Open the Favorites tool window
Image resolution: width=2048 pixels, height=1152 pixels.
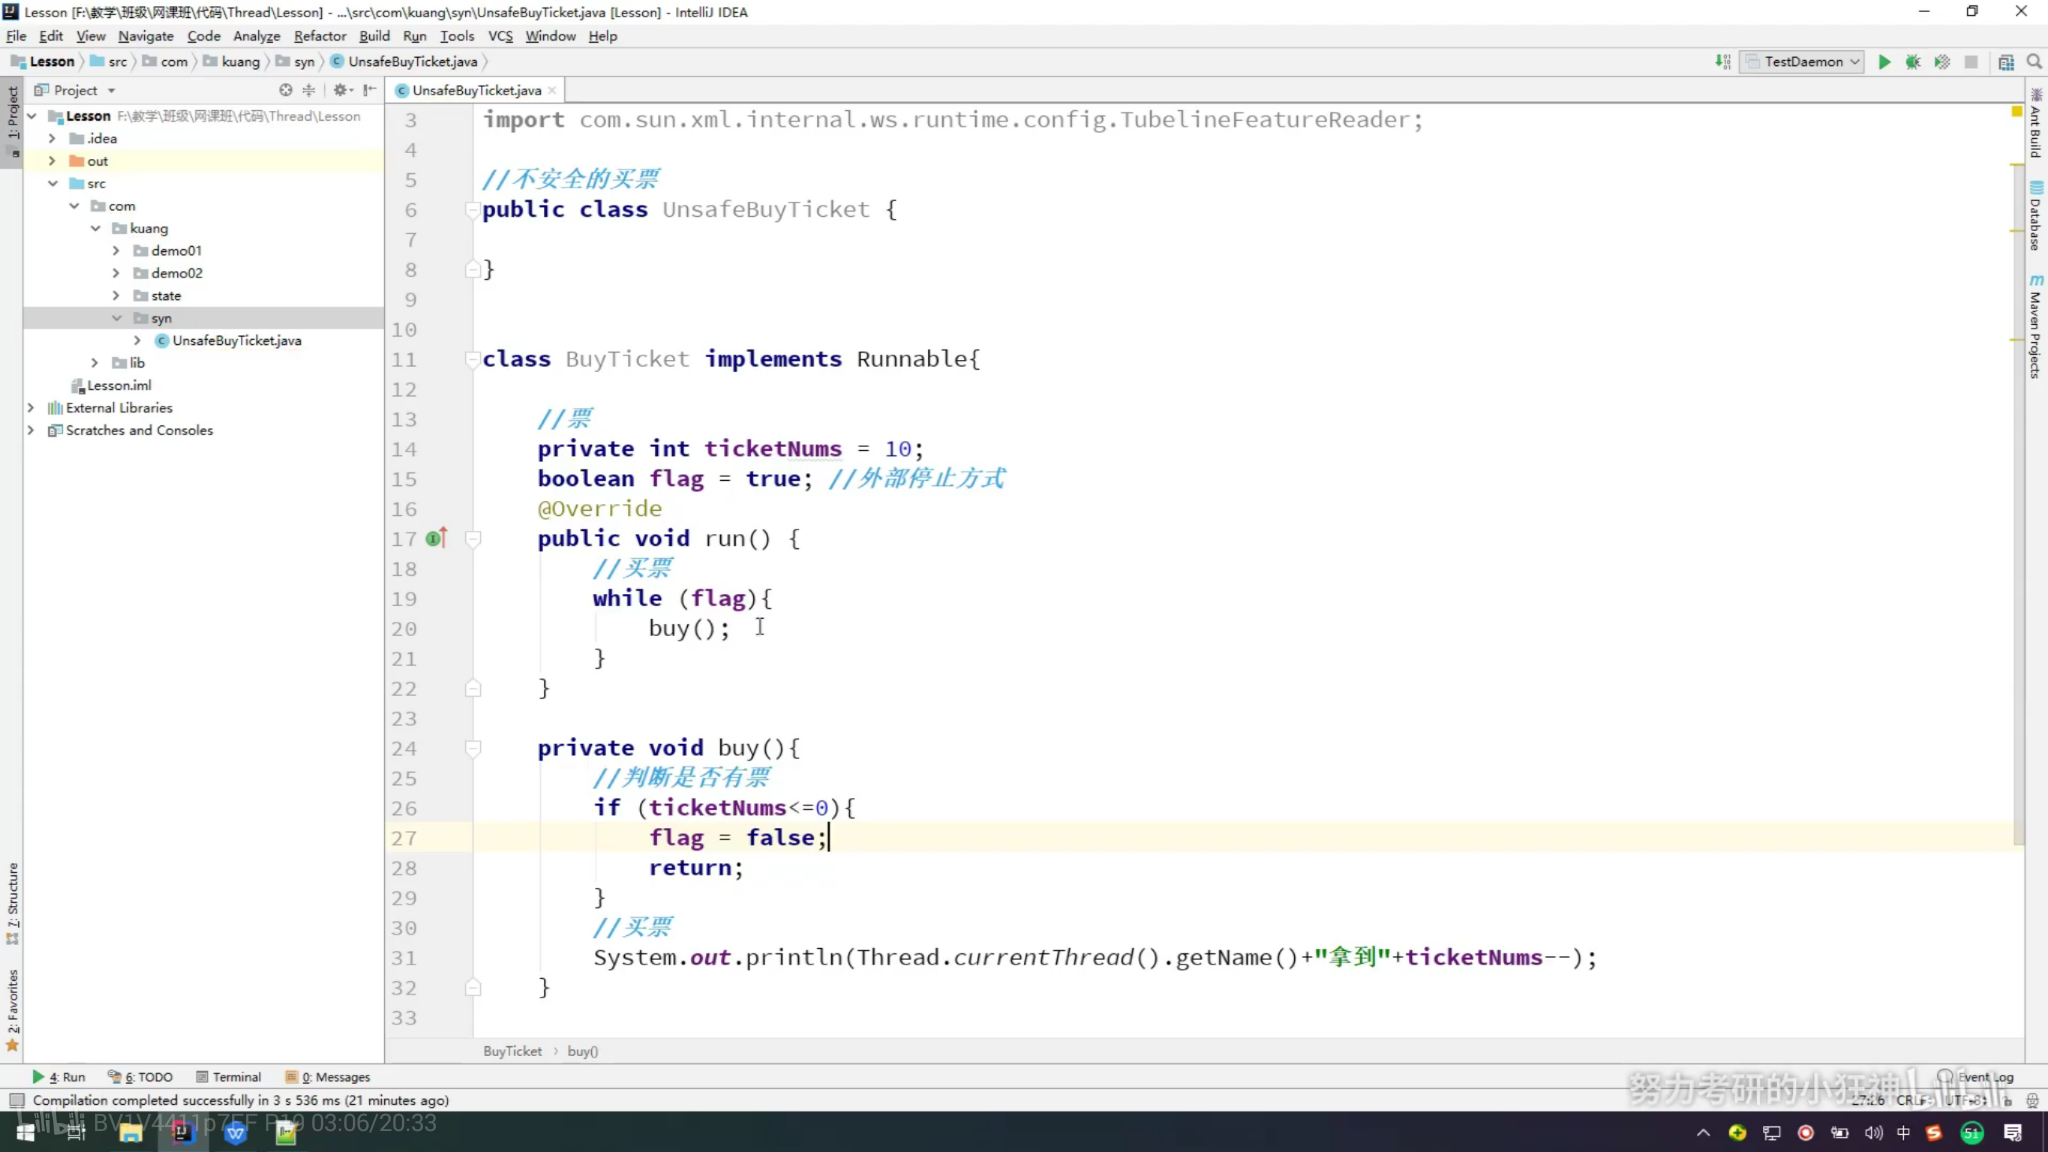coord(12,1010)
